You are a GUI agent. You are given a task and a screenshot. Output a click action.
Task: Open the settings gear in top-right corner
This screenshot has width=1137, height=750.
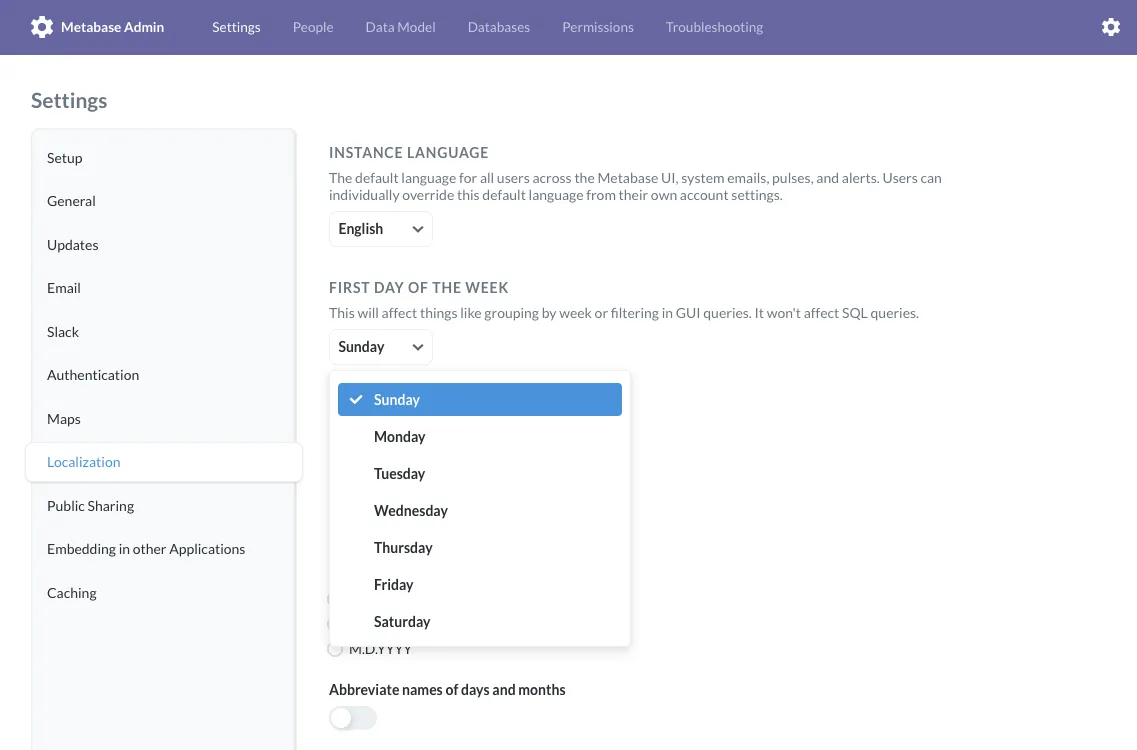click(1110, 27)
